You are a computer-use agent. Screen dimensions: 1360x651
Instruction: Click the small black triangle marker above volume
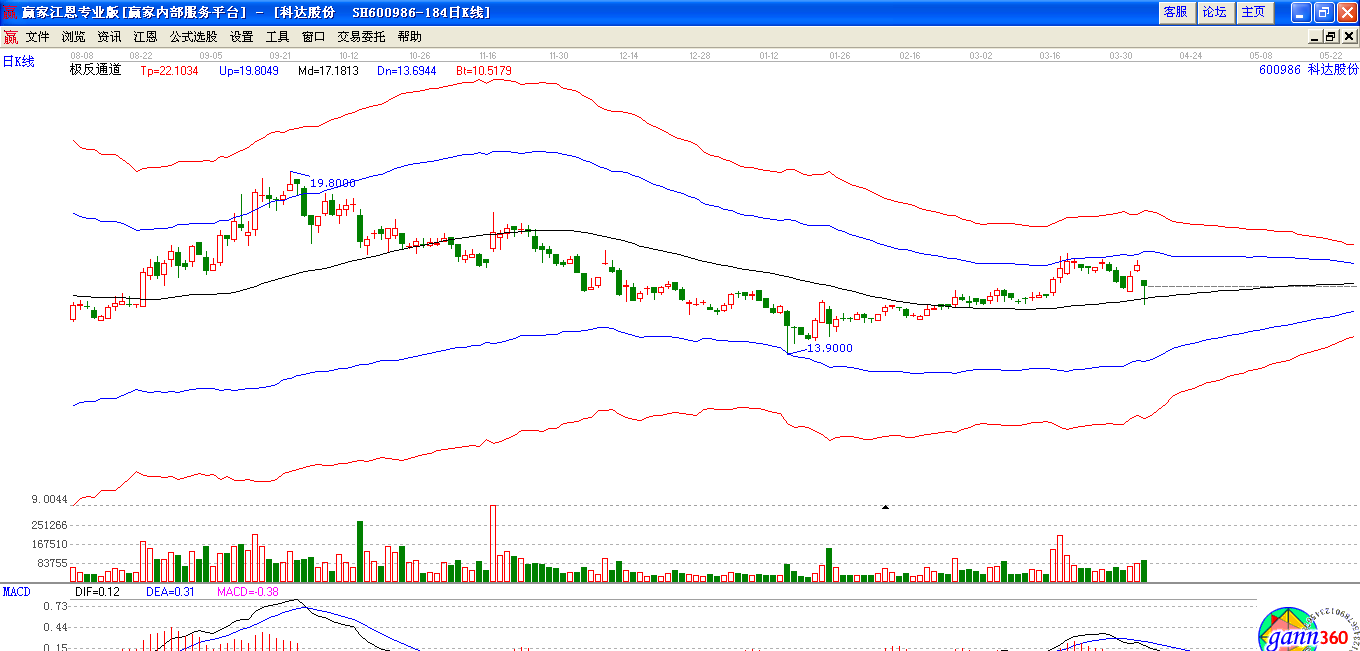tap(885, 508)
